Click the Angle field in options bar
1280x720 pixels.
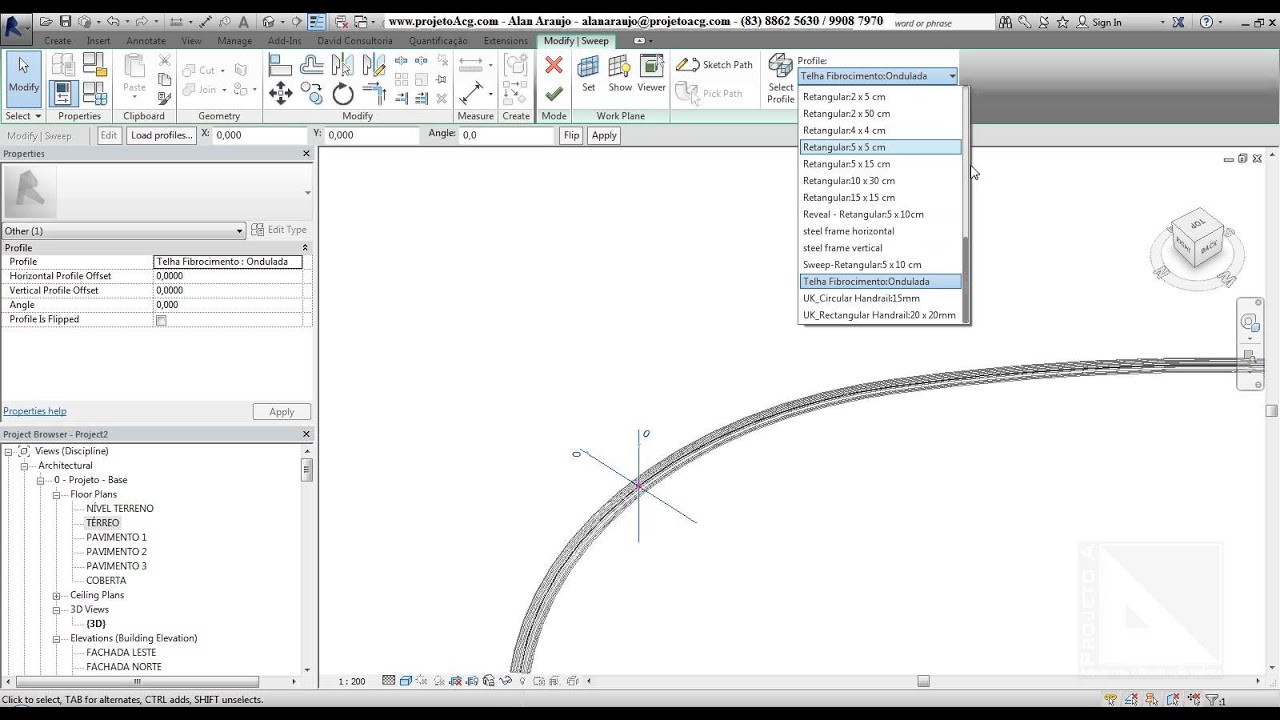[505, 135]
